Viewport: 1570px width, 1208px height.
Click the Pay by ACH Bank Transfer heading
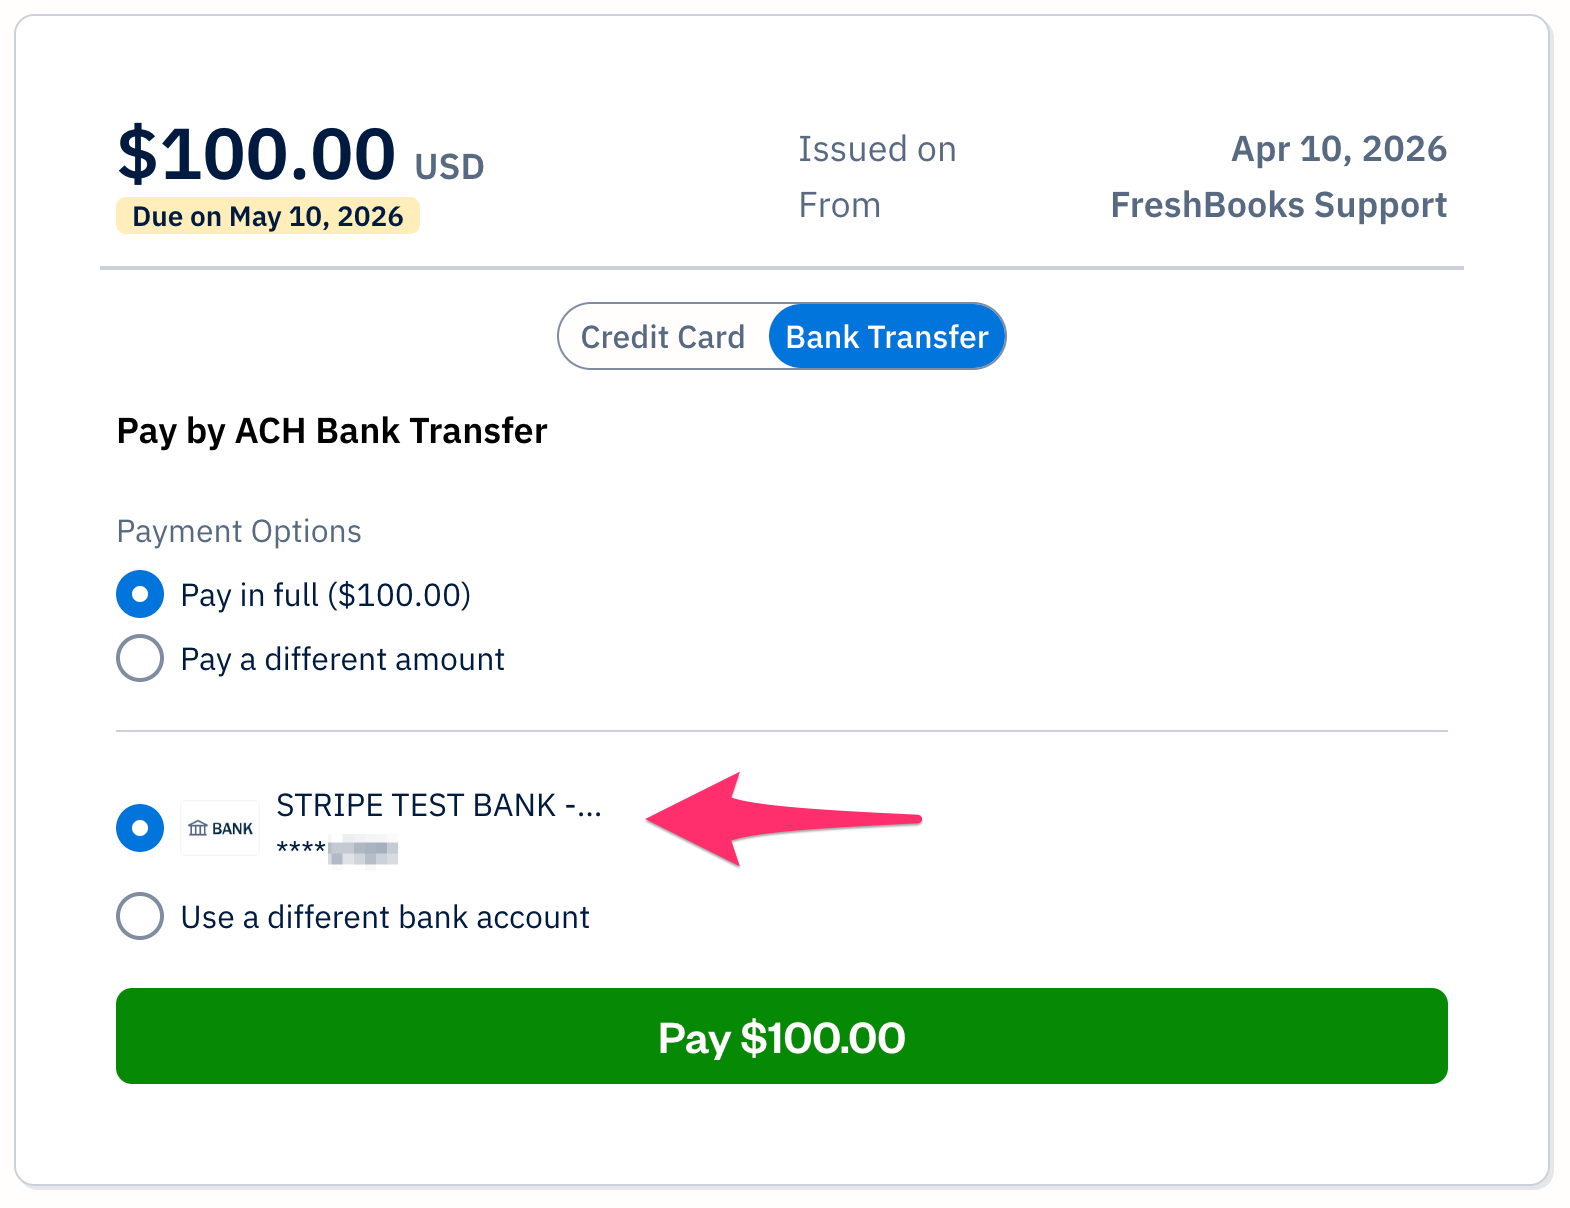pos(331,431)
